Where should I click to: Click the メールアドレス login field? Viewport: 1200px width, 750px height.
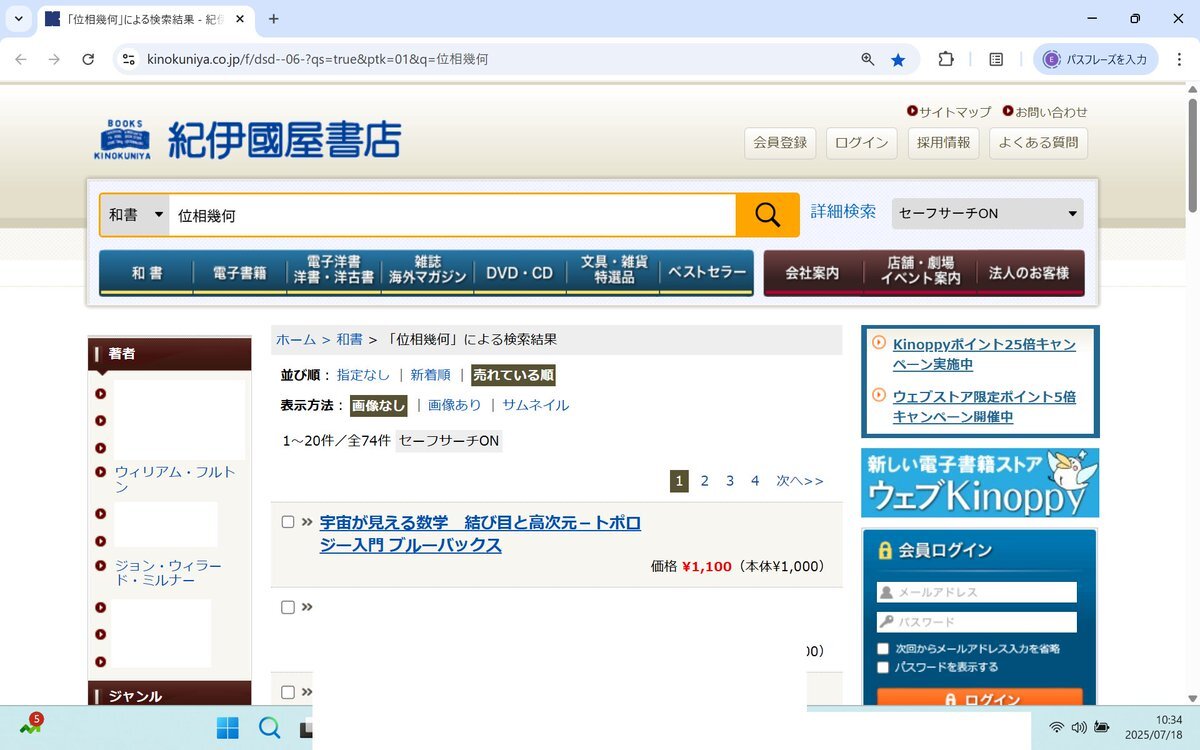tap(977, 592)
